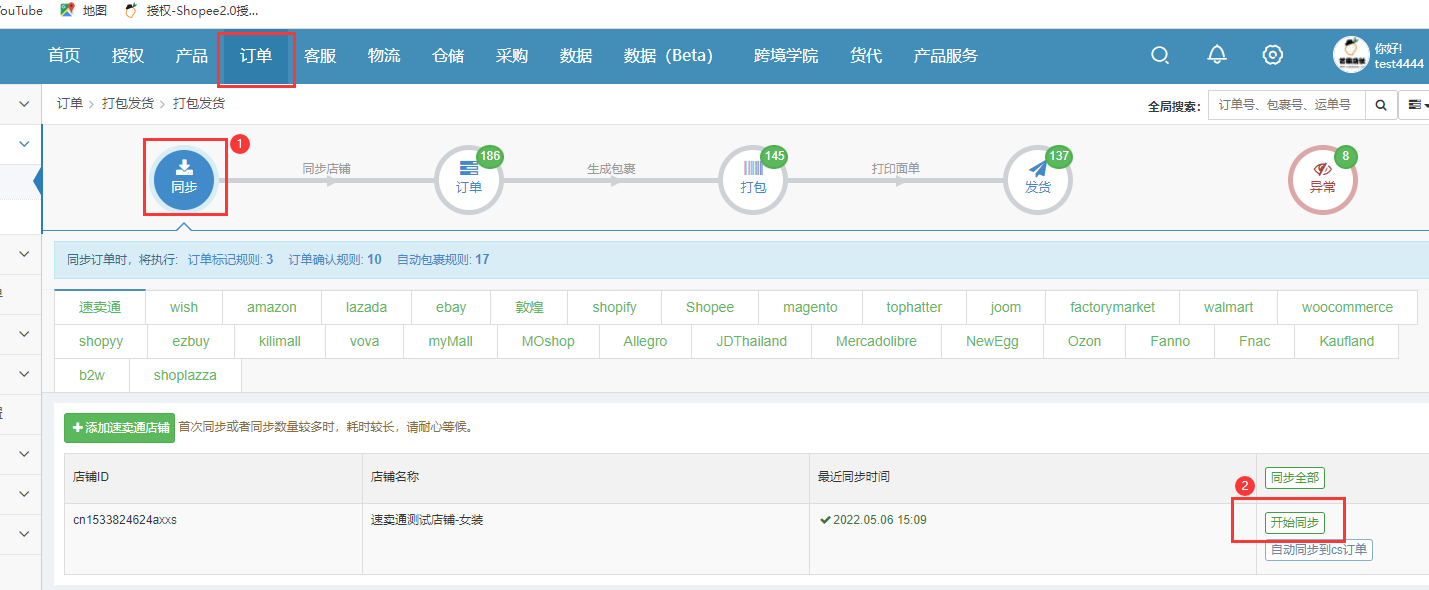Select the lazada platform tab
Image resolution: width=1429 pixels, height=590 pixels.
coord(367,307)
